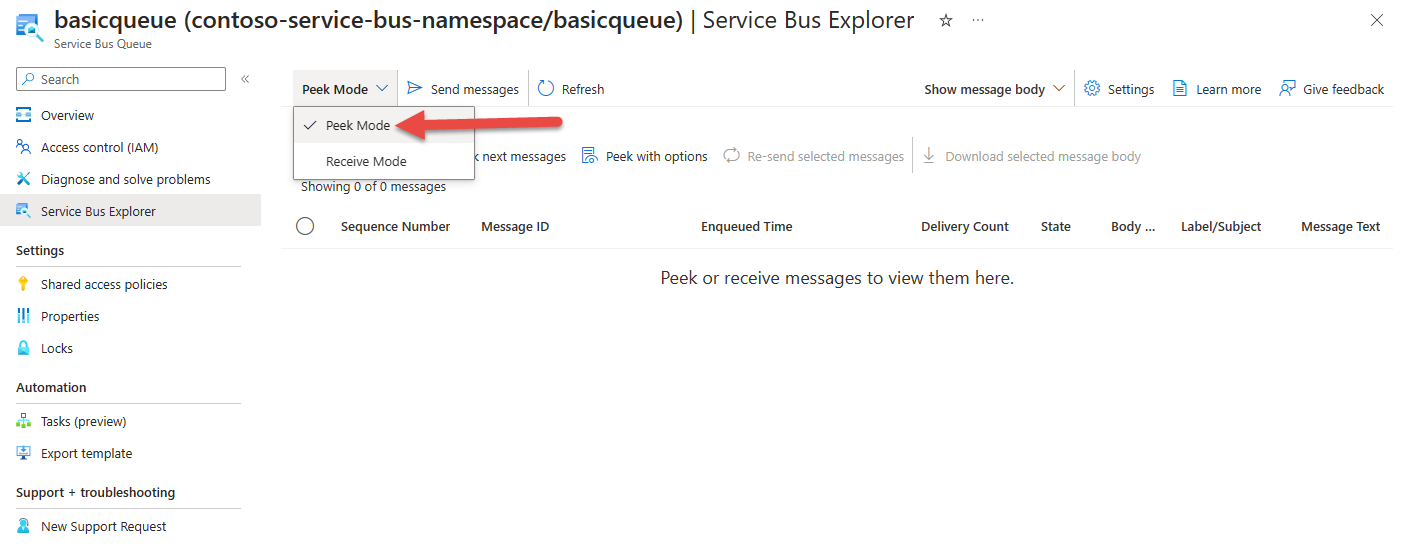1413x552 pixels.
Task: Click the Learn more document icon
Action: 1180,88
